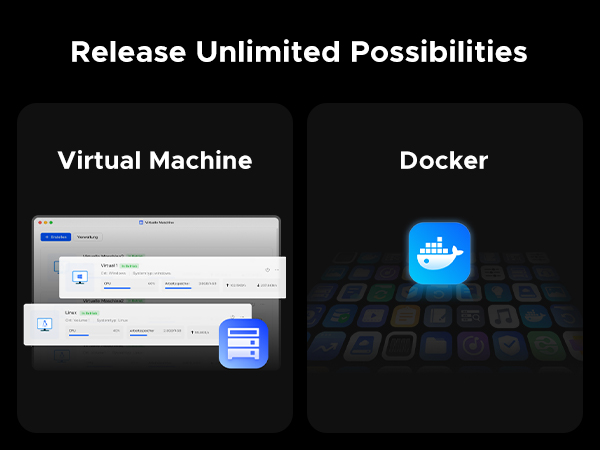Image resolution: width=600 pixels, height=450 pixels.
Task: Open the video play film app icon
Action: coord(372,316)
